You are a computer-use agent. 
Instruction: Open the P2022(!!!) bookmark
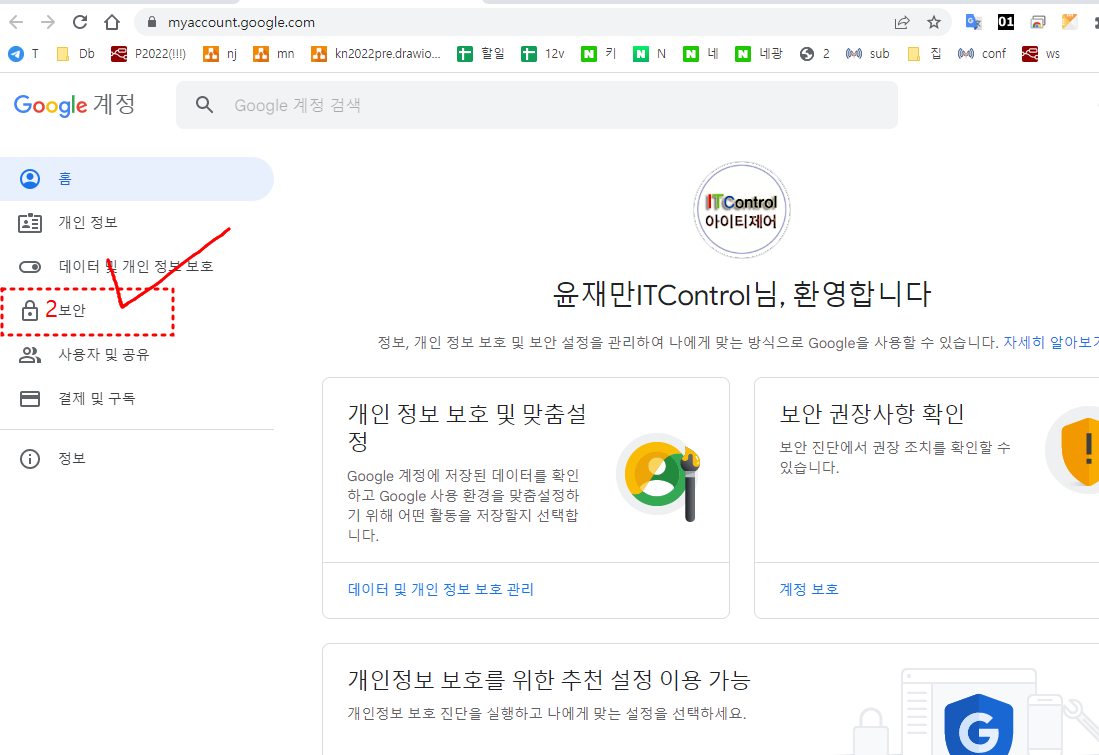pyautogui.click(x=148, y=53)
